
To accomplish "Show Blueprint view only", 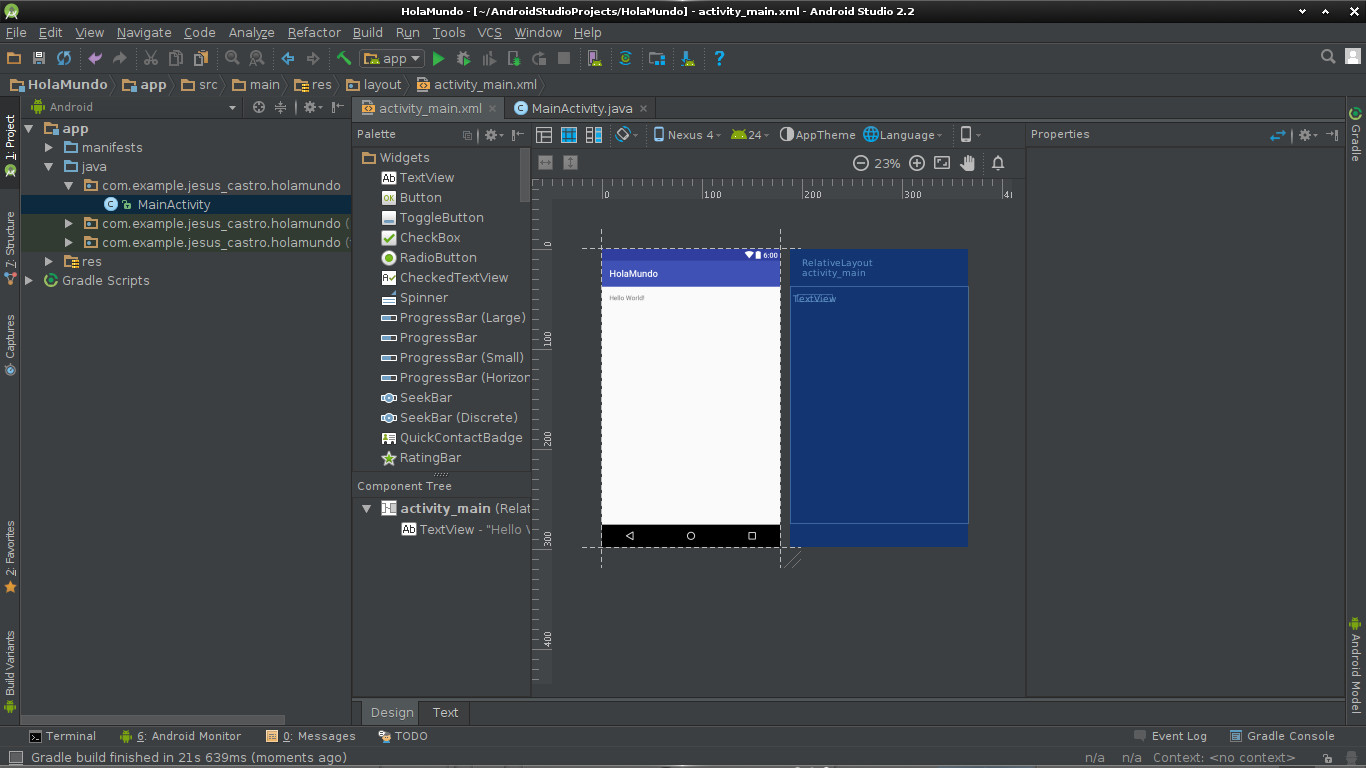I will click(569, 135).
